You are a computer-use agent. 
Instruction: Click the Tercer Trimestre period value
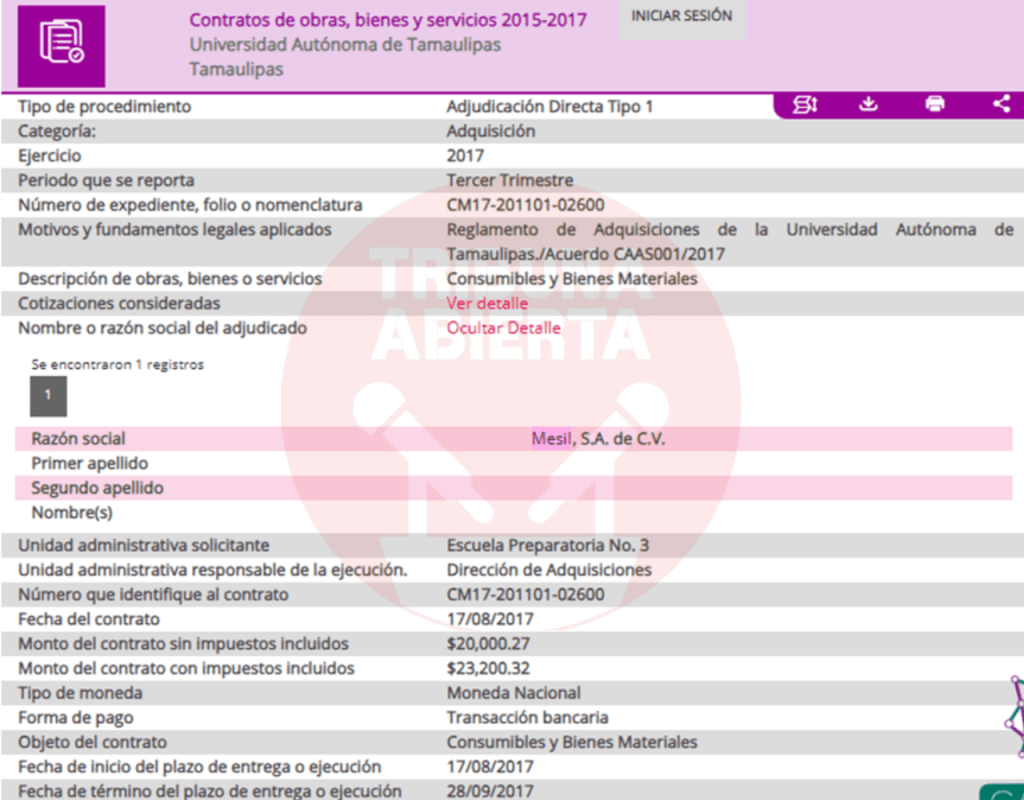(510, 181)
